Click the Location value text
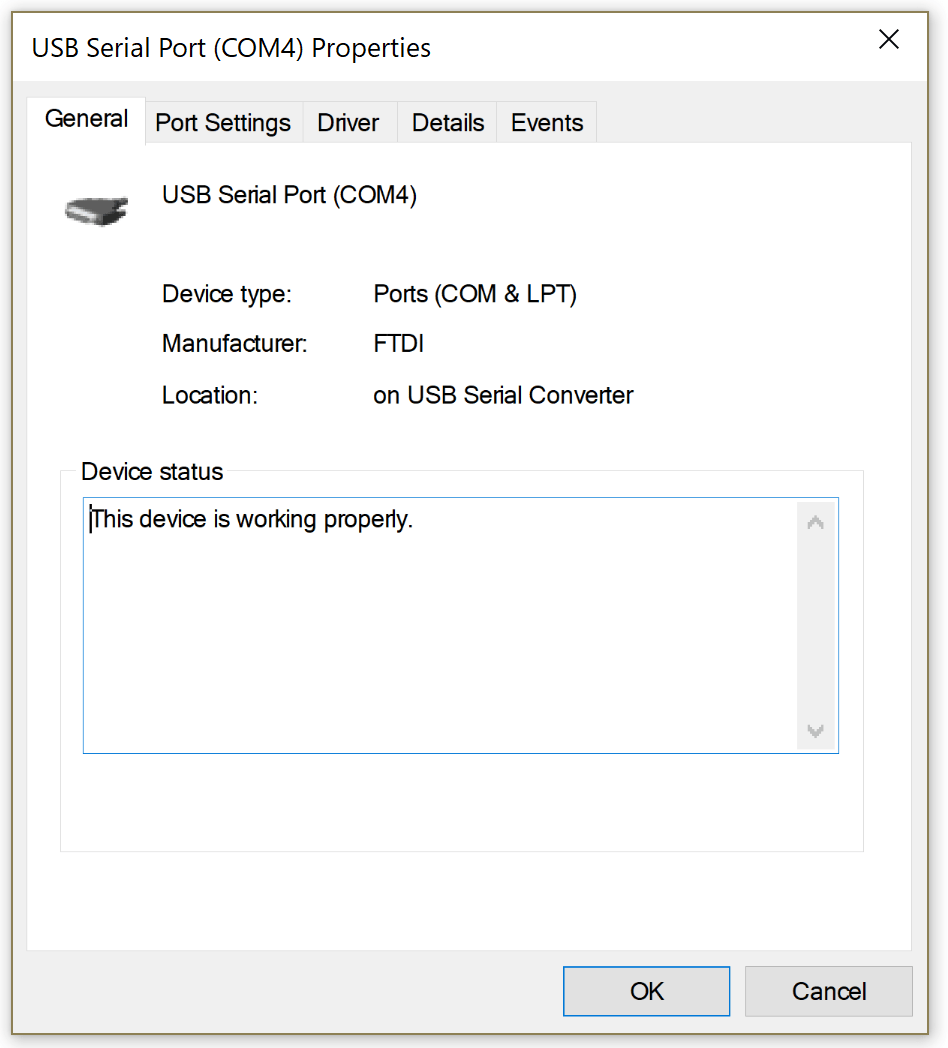Image resolution: width=948 pixels, height=1048 pixels. 503,395
